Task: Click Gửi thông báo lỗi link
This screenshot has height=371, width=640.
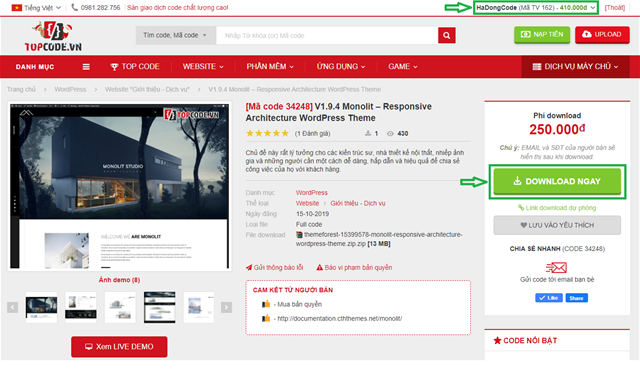Action: [274, 267]
